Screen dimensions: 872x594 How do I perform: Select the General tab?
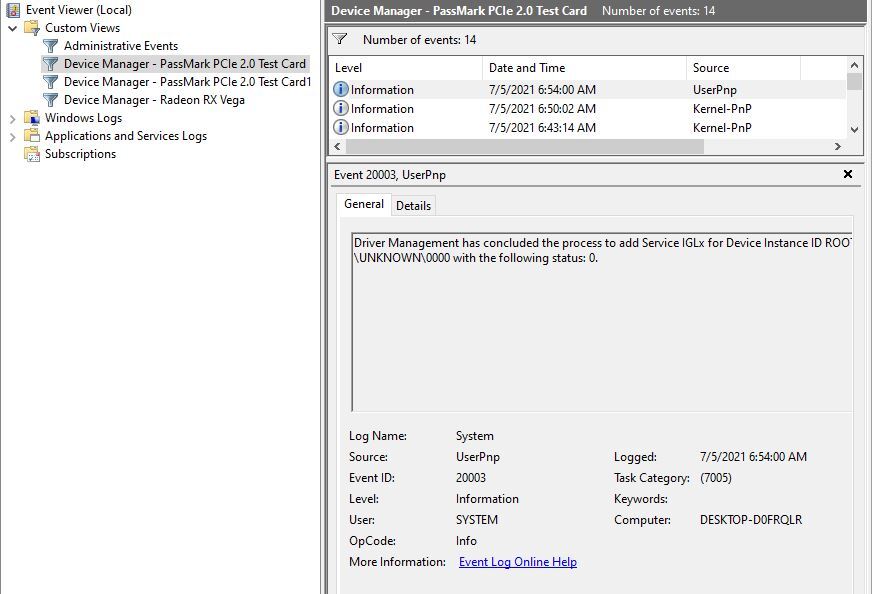[x=364, y=204]
